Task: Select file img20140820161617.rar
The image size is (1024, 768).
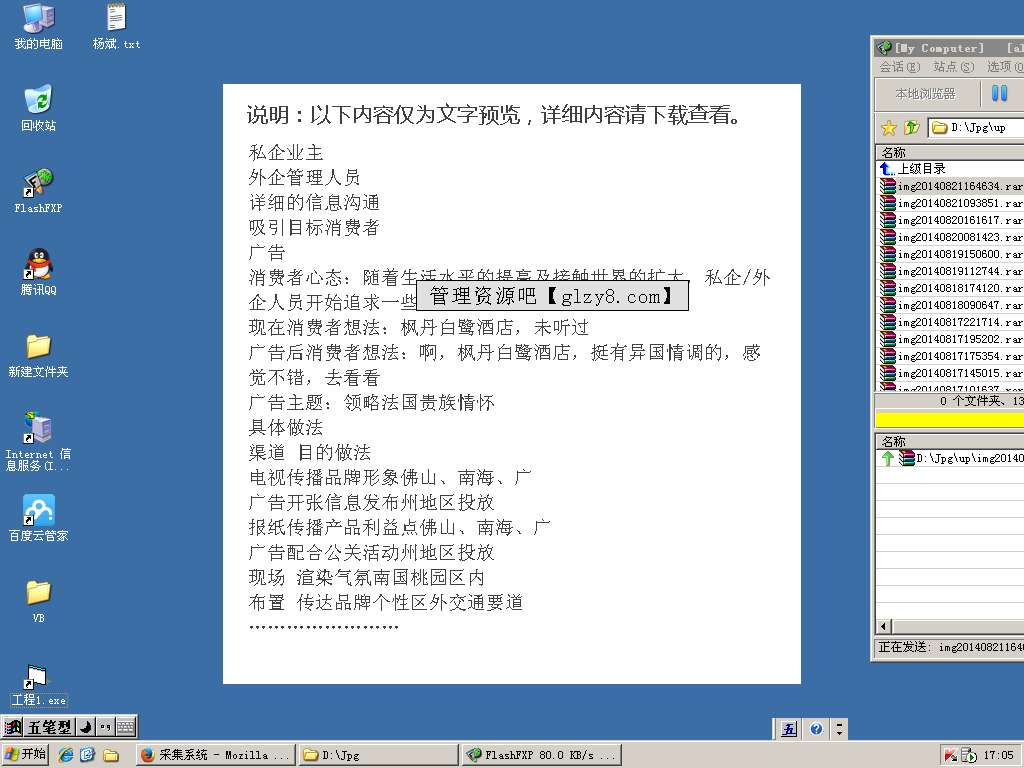Action: 950,220
